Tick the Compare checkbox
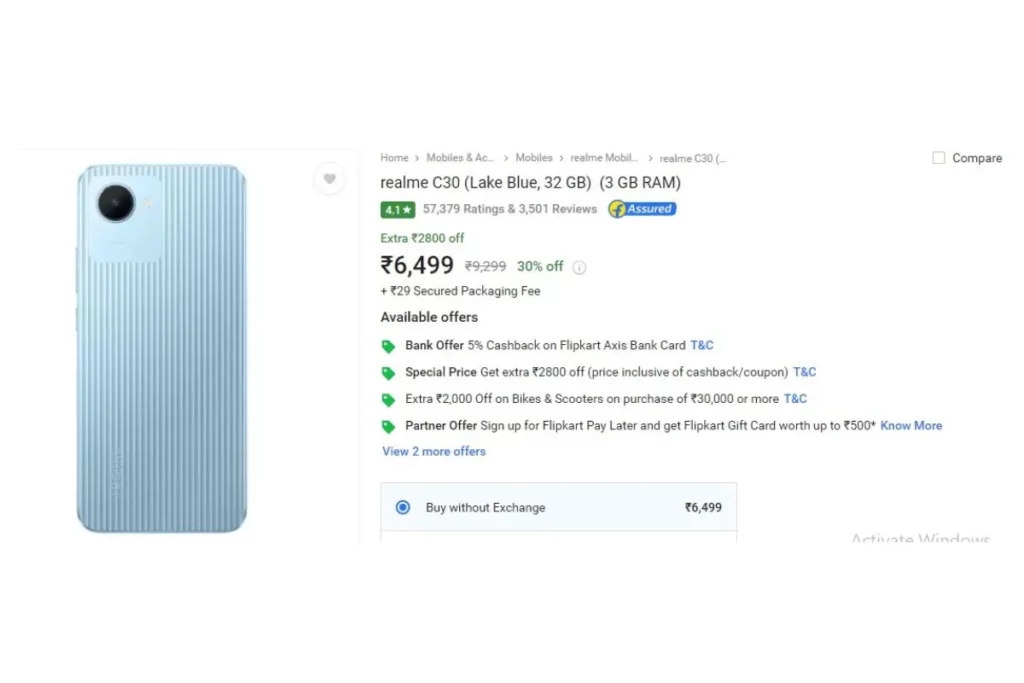The image size is (1024, 683). tap(938, 158)
